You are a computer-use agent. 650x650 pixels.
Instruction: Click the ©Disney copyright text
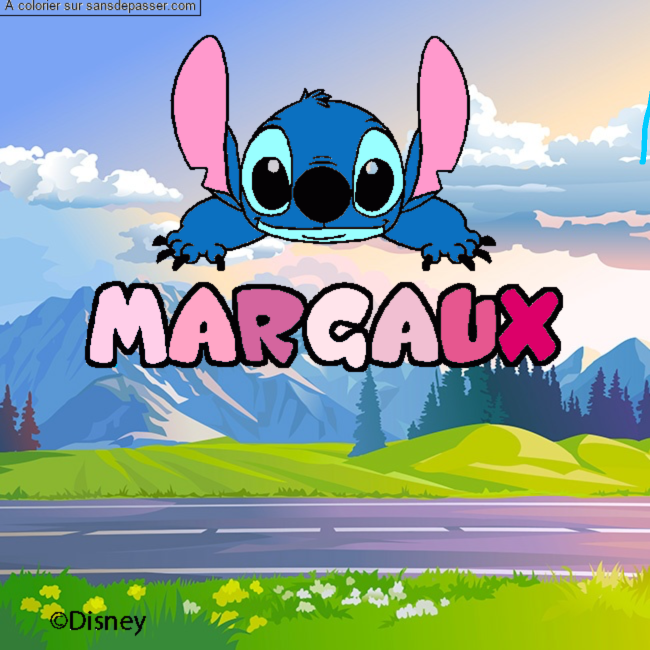tap(98, 623)
